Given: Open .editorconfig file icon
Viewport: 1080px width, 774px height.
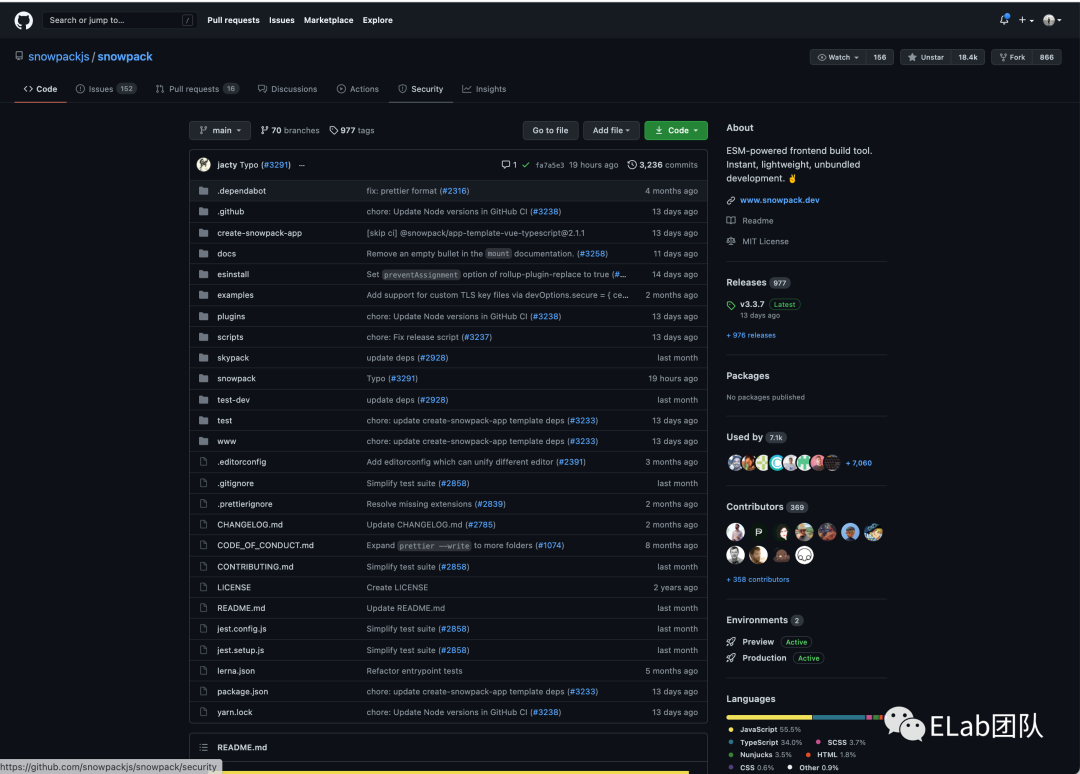Looking at the screenshot, I should [x=203, y=461].
